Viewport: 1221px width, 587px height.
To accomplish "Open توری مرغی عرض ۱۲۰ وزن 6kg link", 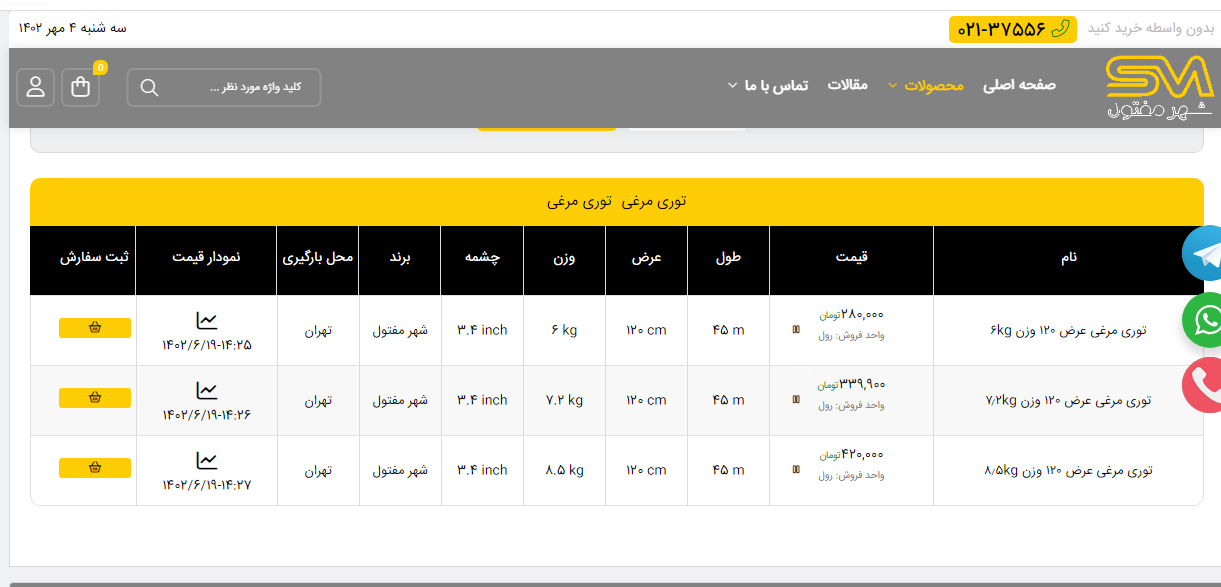I will coord(1068,330).
